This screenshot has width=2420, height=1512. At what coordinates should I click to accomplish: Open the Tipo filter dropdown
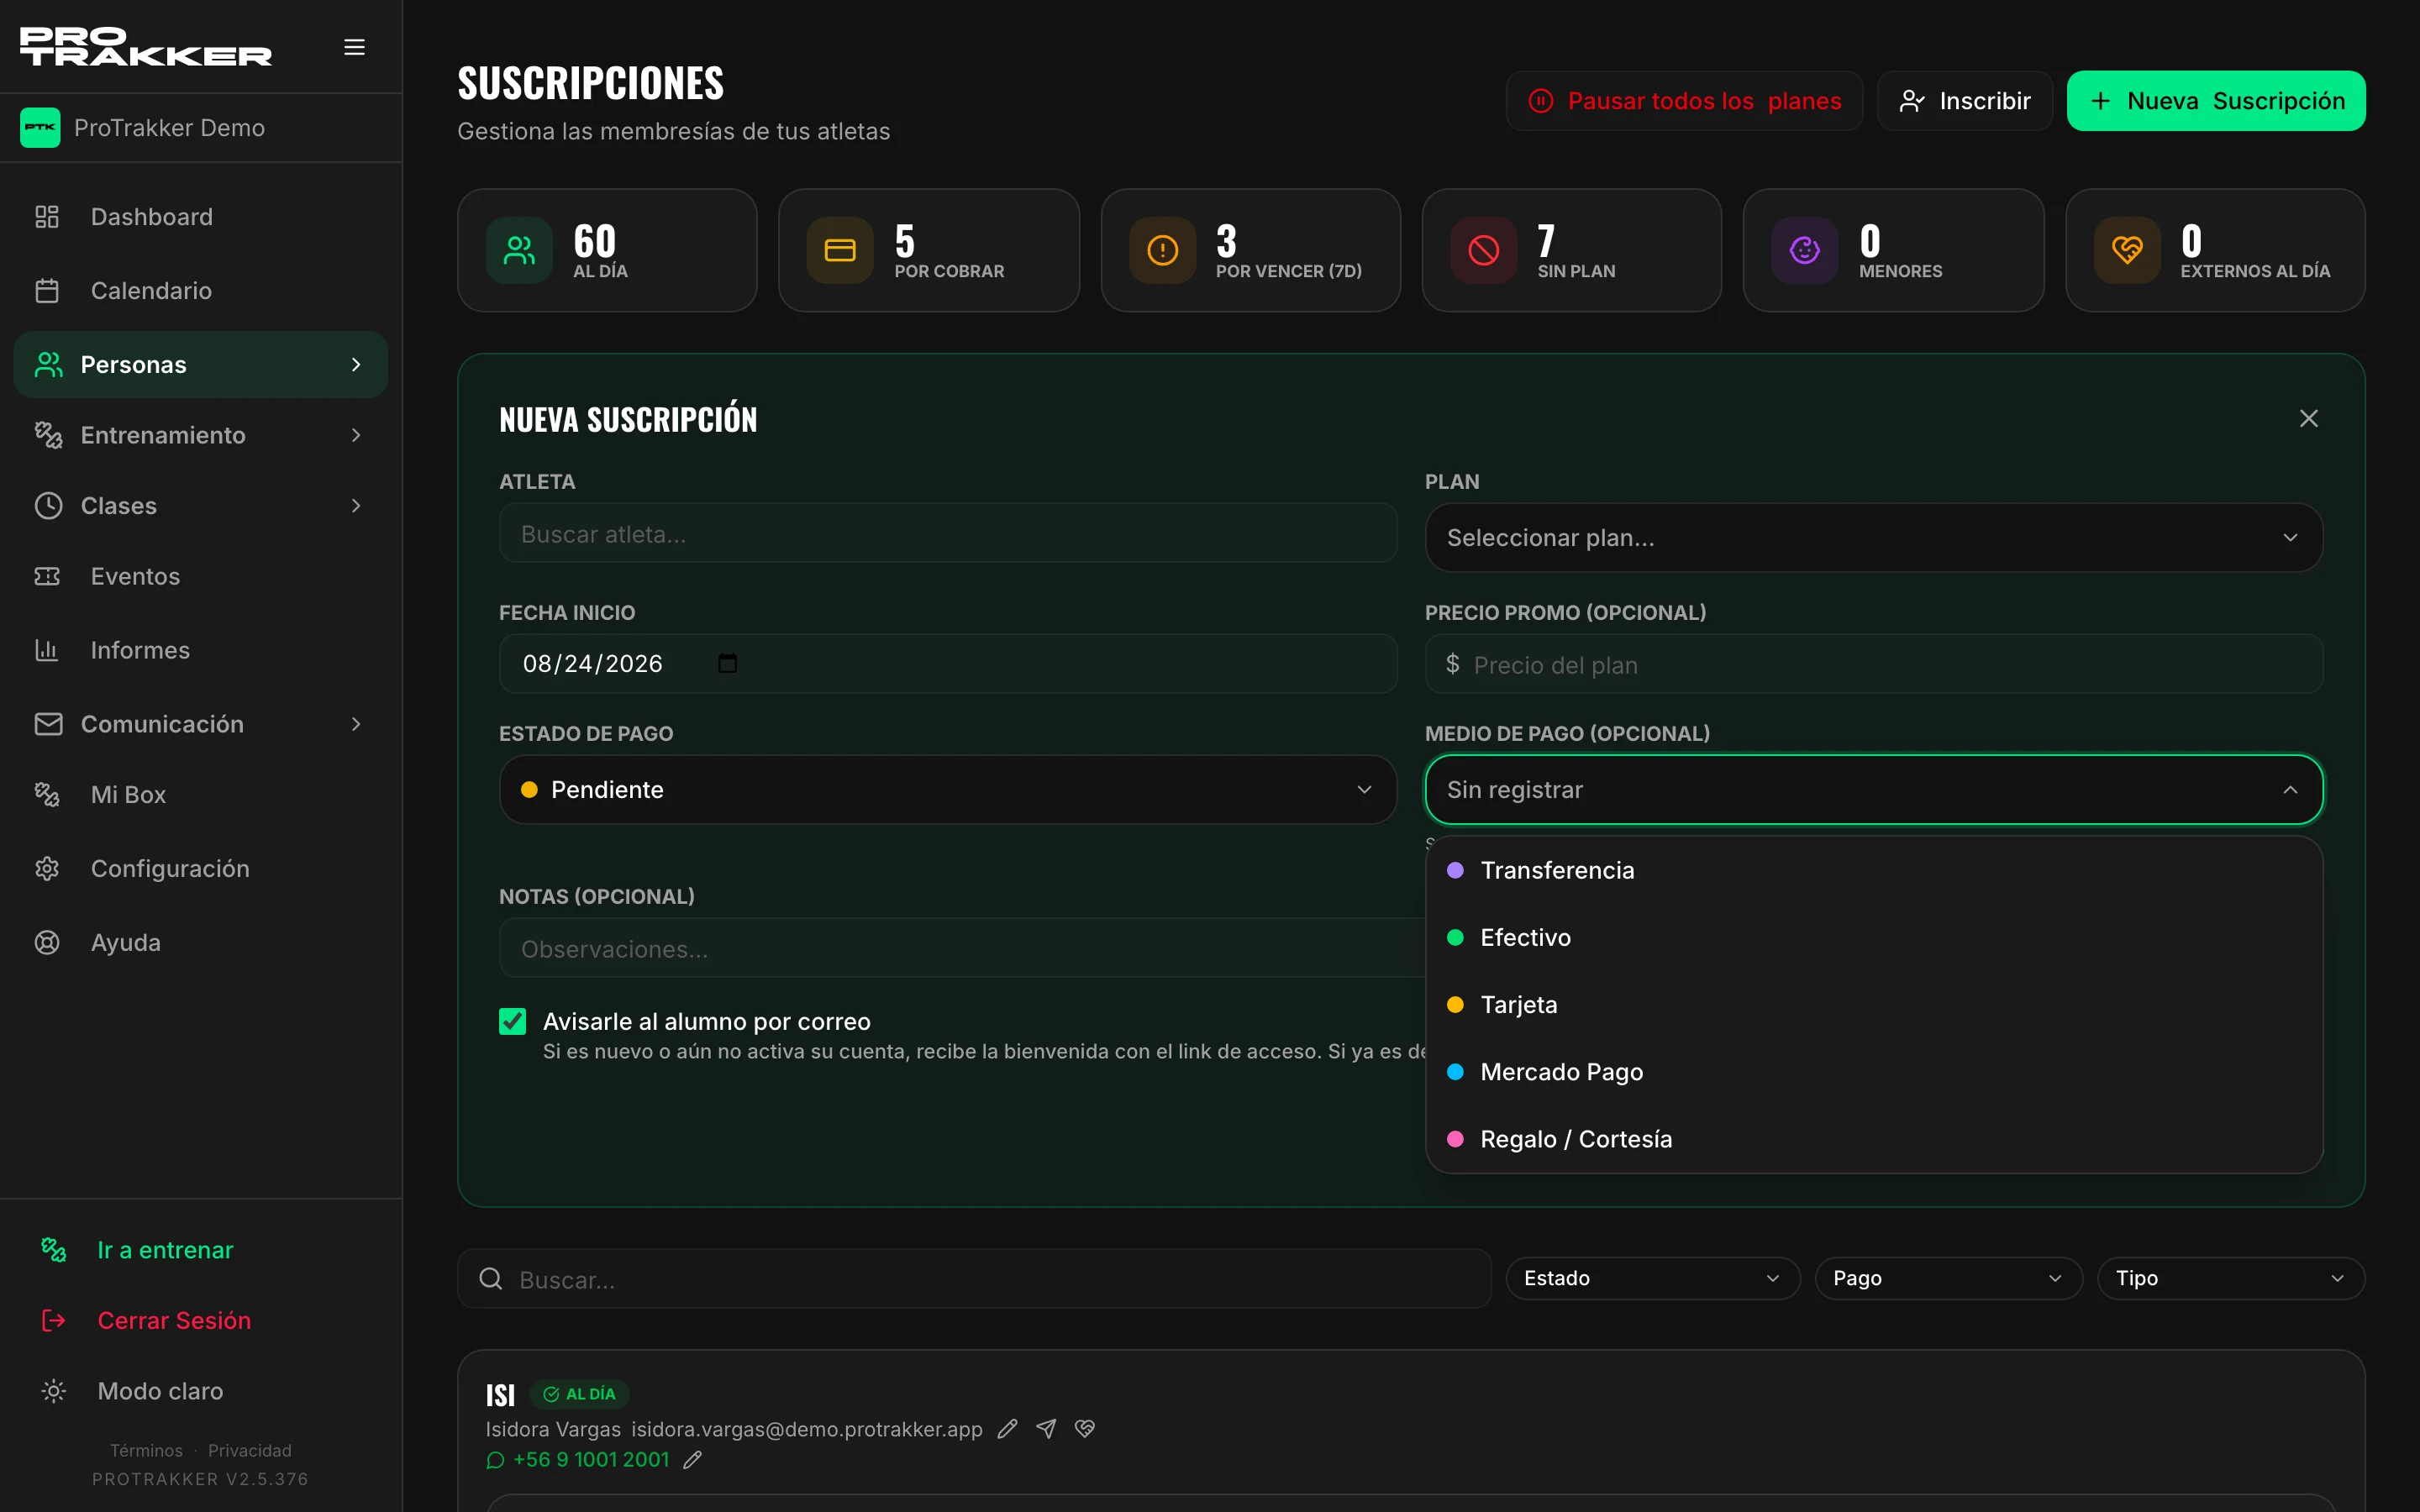pyautogui.click(x=2231, y=1278)
